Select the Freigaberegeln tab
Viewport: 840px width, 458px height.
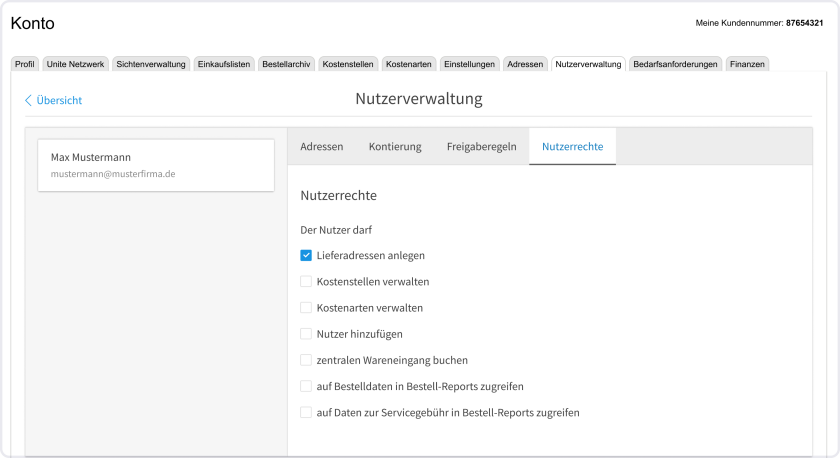(481, 146)
